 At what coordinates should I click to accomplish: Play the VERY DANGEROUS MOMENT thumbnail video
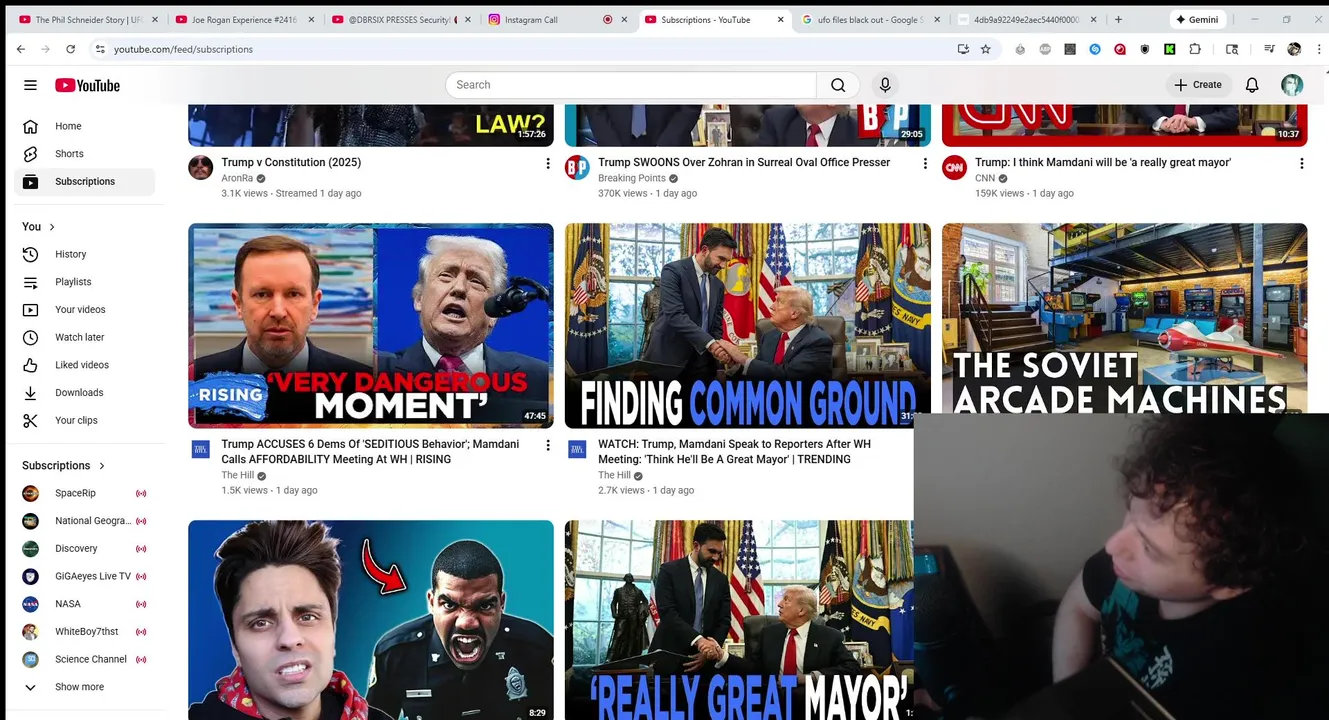pos(371,325)
